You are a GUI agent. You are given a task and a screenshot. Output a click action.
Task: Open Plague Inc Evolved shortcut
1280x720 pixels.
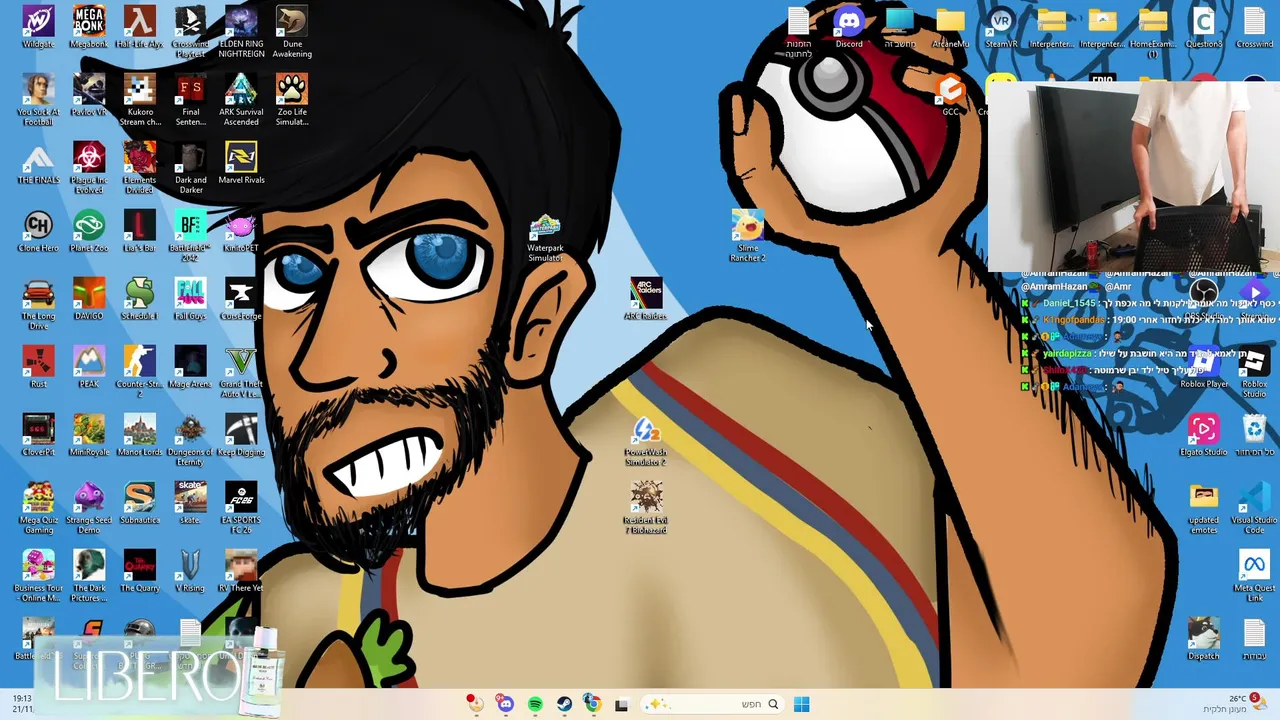[x=89, y=168]
